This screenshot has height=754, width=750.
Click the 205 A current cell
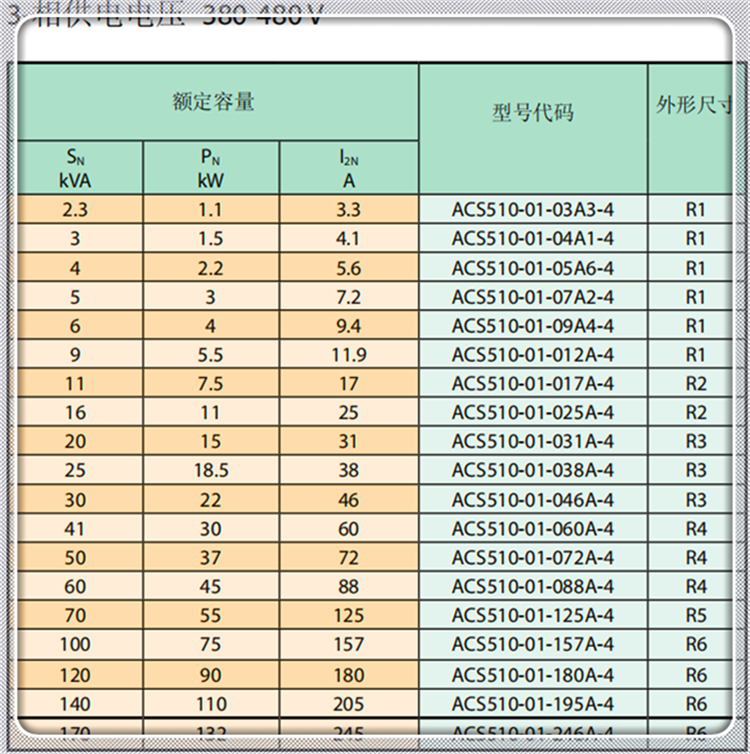pos(349,704)
